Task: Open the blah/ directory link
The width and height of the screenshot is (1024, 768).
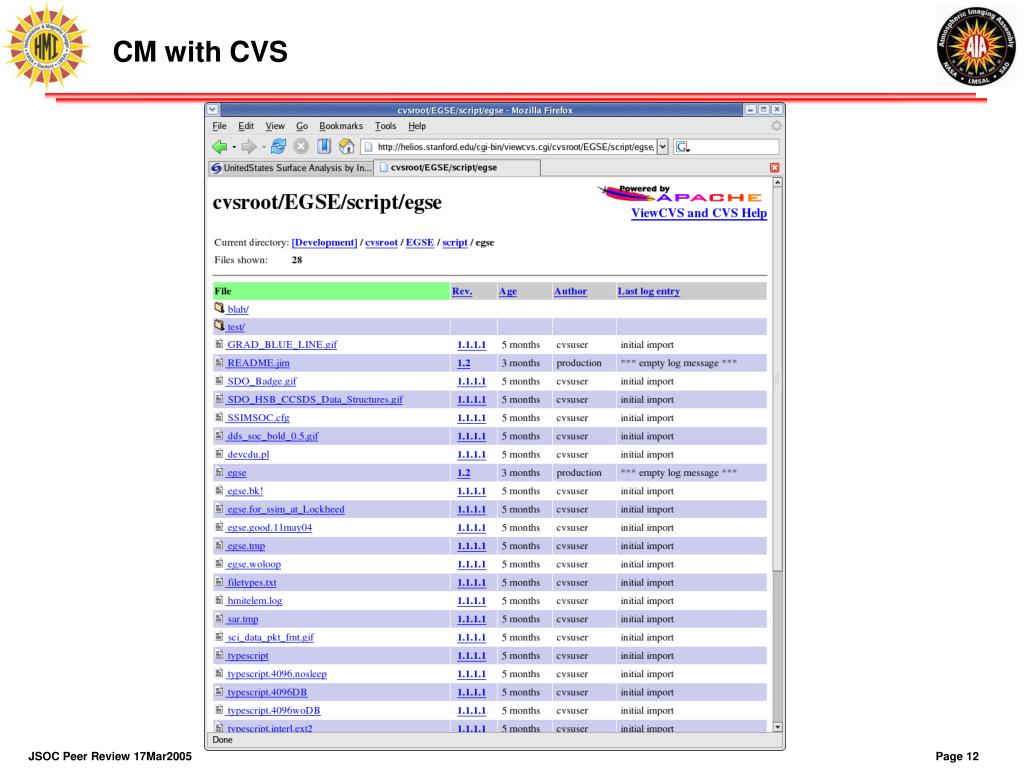Action: coord(238,309)
